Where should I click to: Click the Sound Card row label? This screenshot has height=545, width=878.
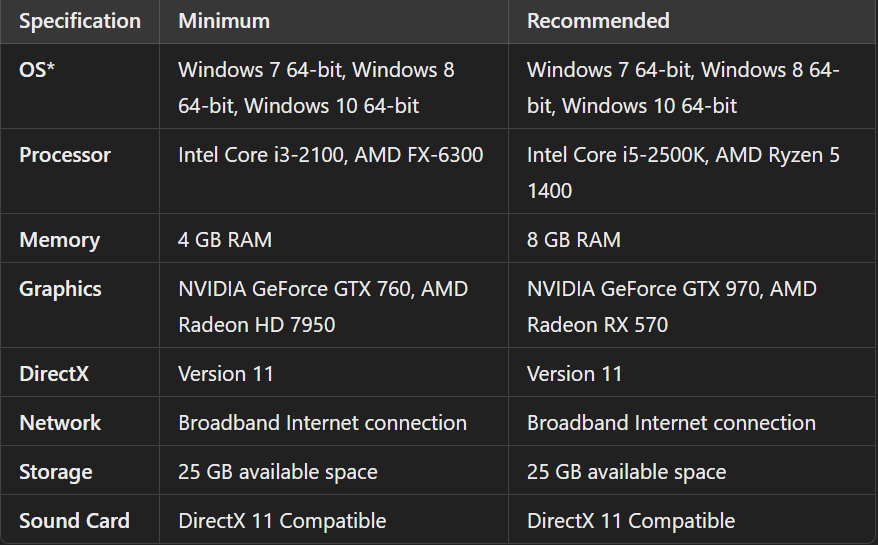(74, 521)
